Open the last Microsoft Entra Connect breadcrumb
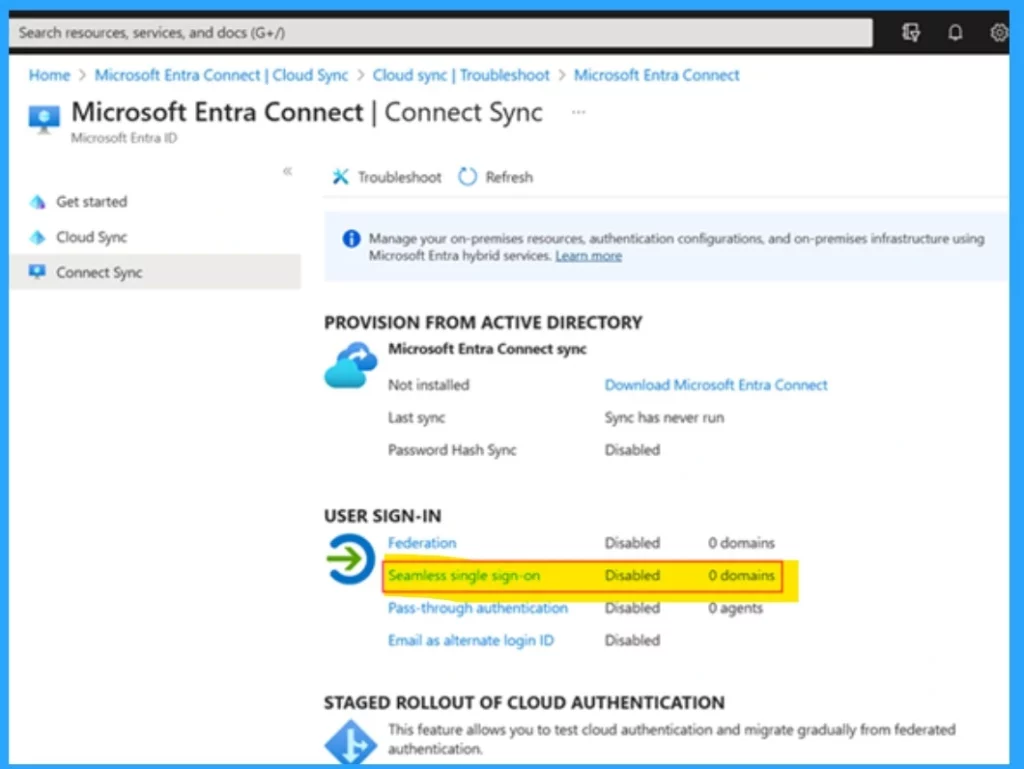Screen dimensions: 1024x769 tap(656, 75)
